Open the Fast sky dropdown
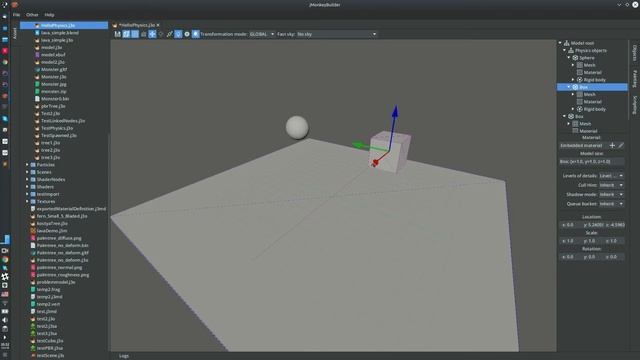 pos(336,34)
